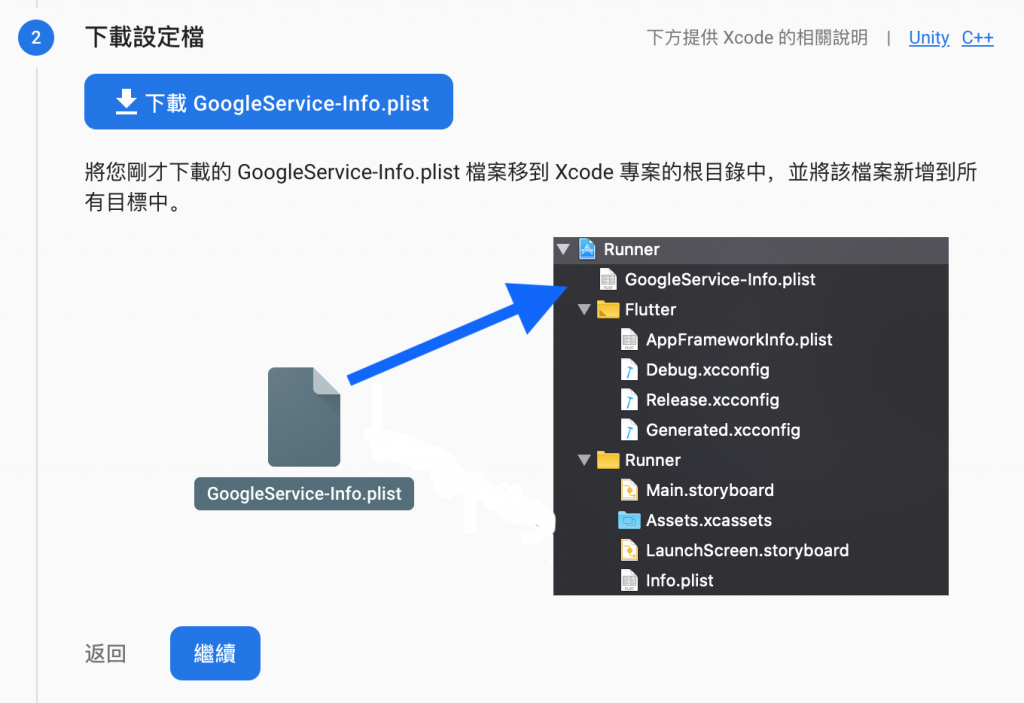
Task: Select LaunchScreen.storyboard in the tree
Action: point(747,550)
